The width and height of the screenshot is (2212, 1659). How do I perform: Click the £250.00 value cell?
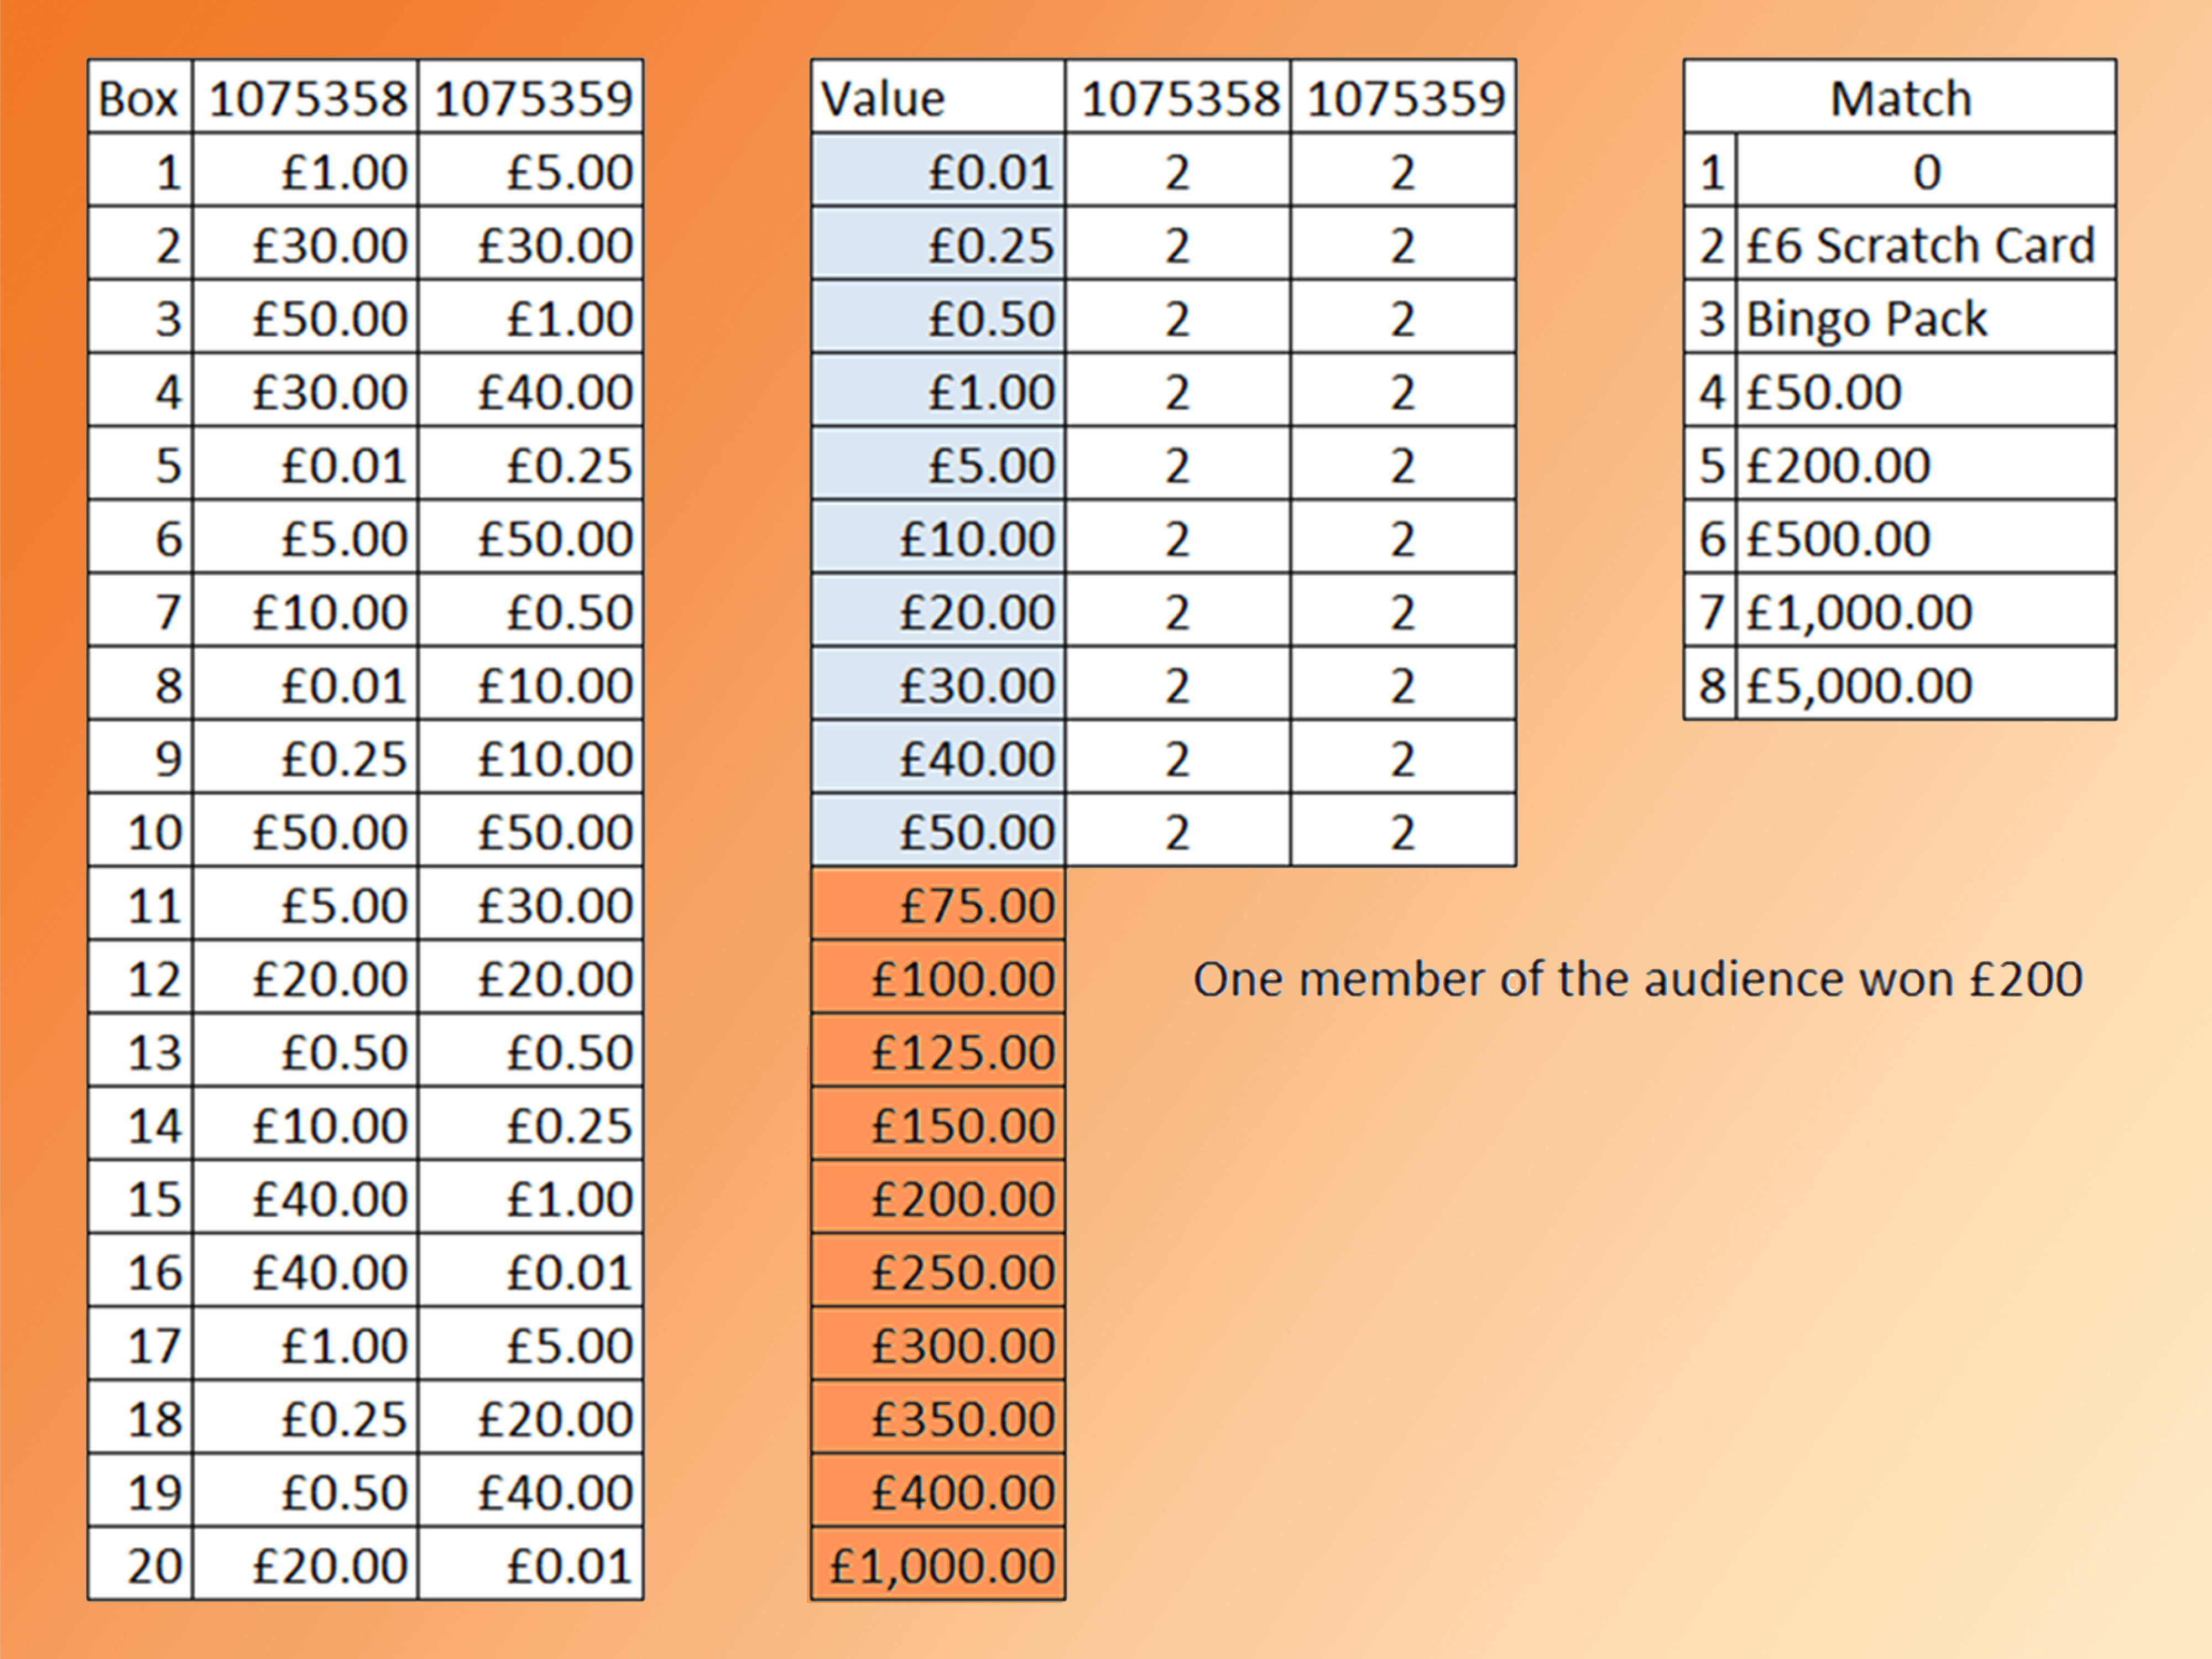point(937,1272)
